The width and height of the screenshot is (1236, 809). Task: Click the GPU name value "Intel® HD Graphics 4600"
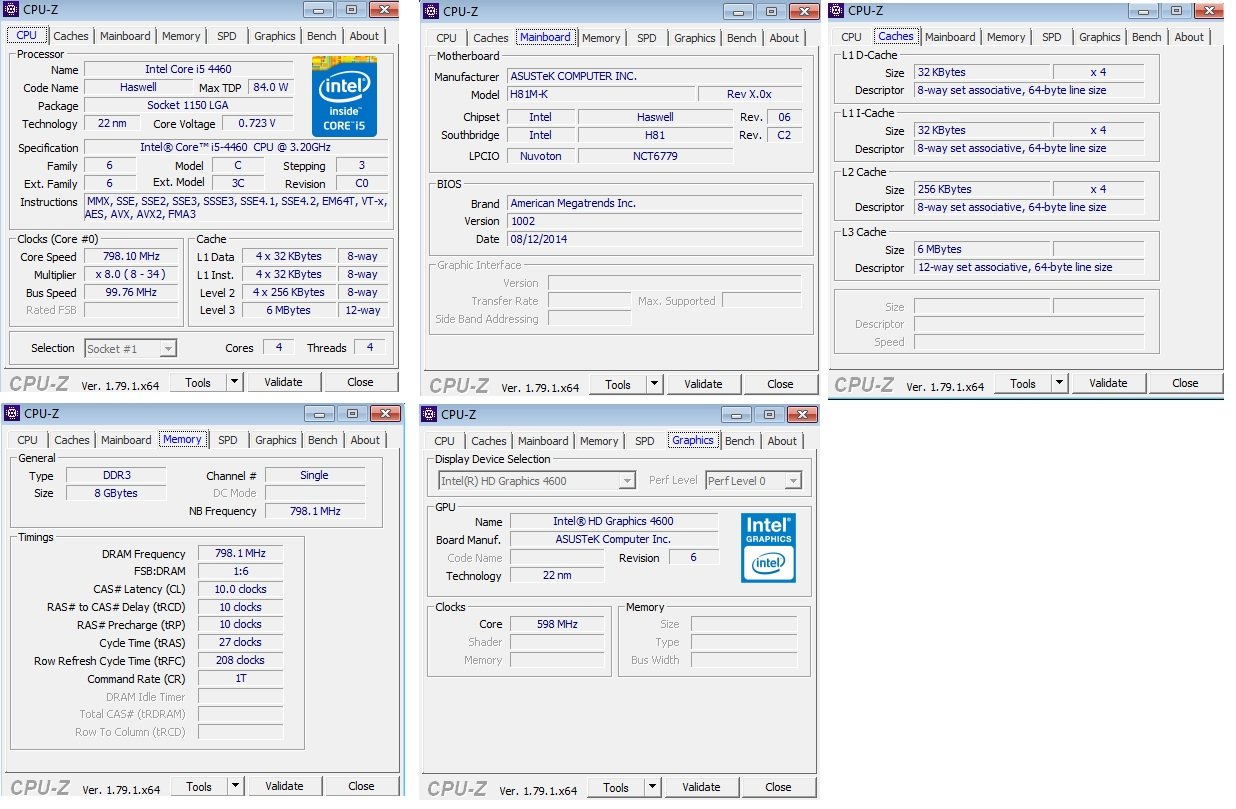613,521
